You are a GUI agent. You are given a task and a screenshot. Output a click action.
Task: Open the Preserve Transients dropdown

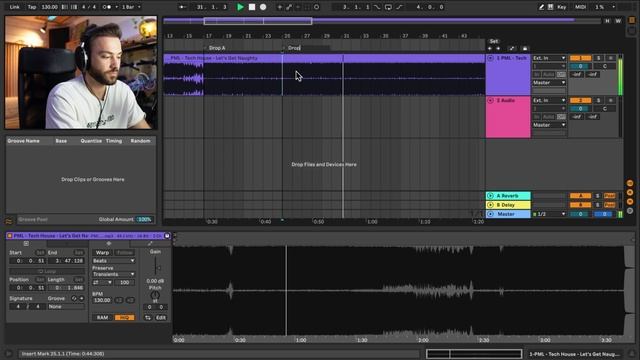pos(113,274)
